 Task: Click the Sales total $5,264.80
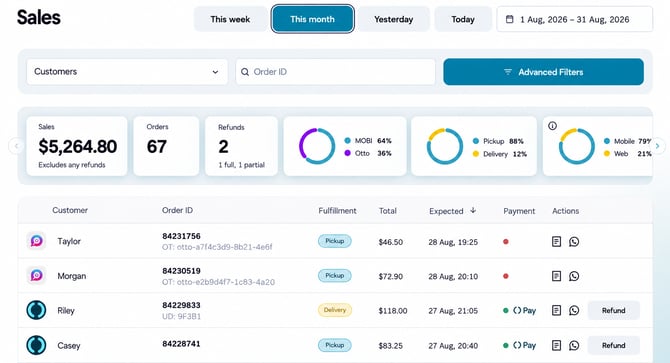tap(77, 146)
